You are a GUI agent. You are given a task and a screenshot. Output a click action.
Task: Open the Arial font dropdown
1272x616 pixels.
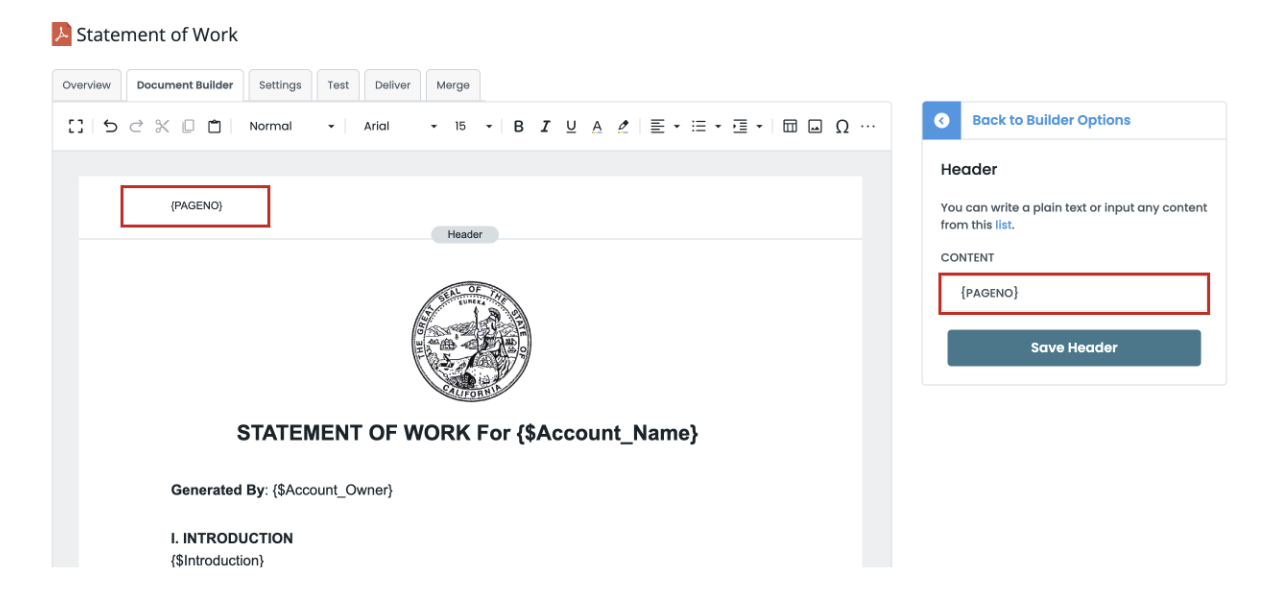(x=399, y=126)
